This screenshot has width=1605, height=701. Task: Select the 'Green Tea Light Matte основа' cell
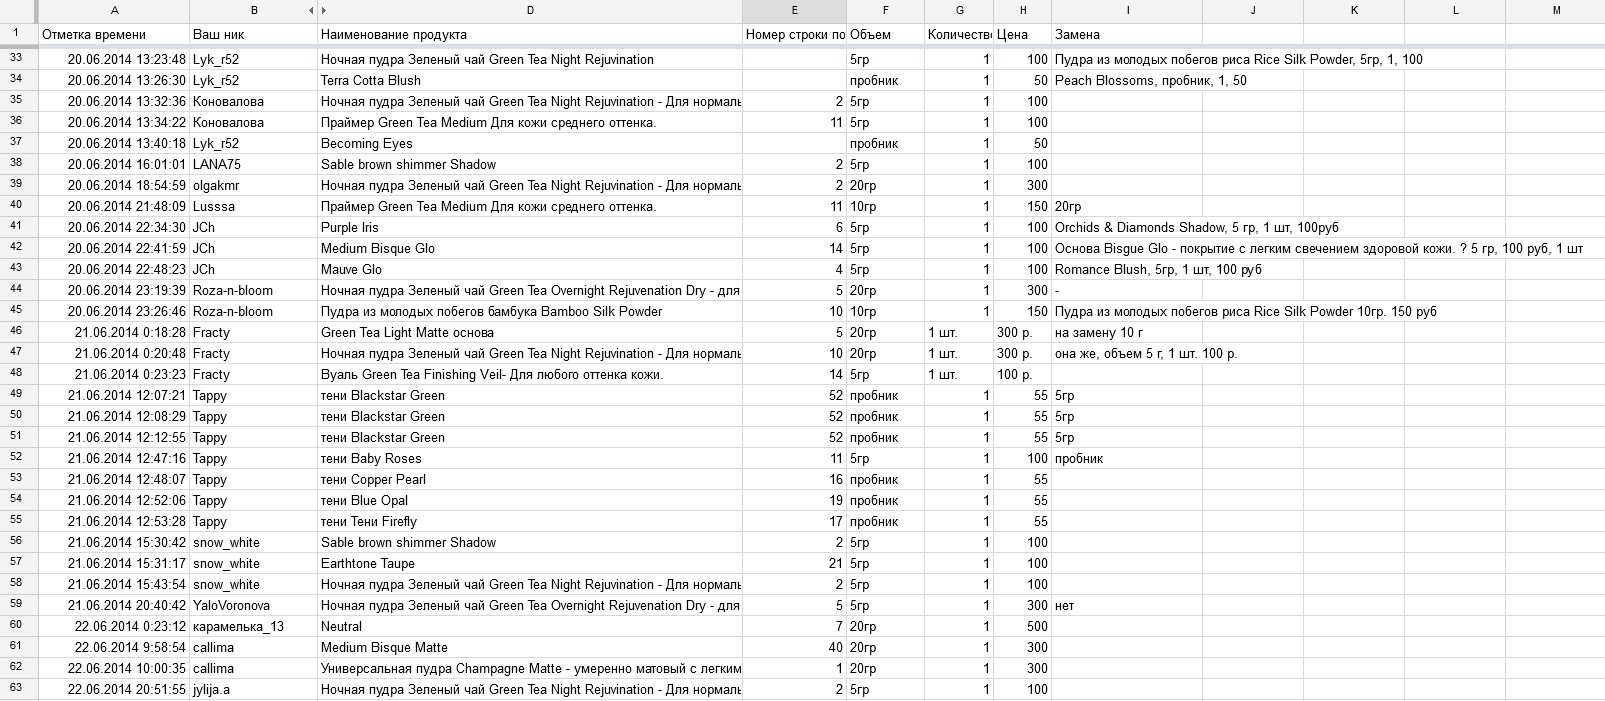[530, 332]
